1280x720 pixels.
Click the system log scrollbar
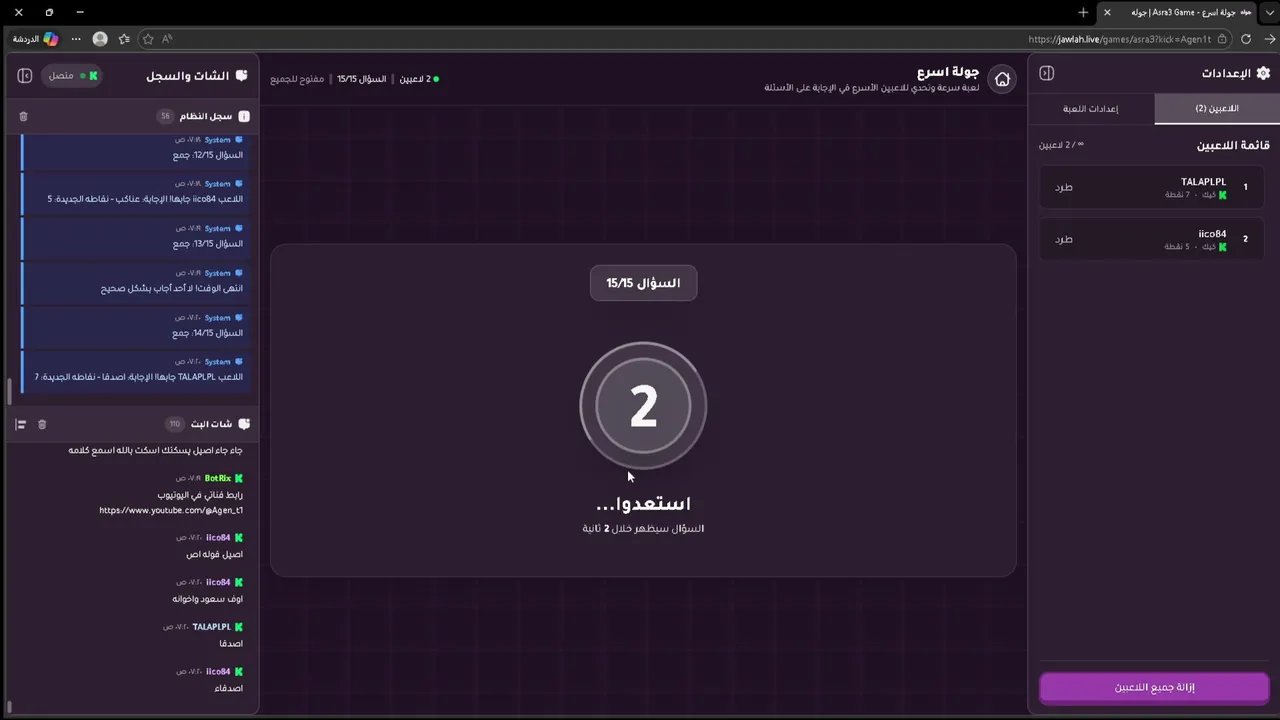10,392
